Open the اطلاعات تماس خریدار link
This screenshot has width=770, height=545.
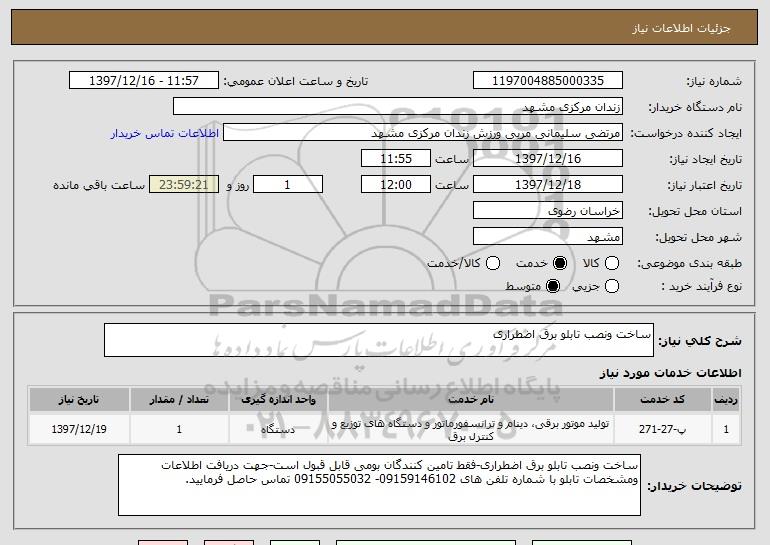165,134
